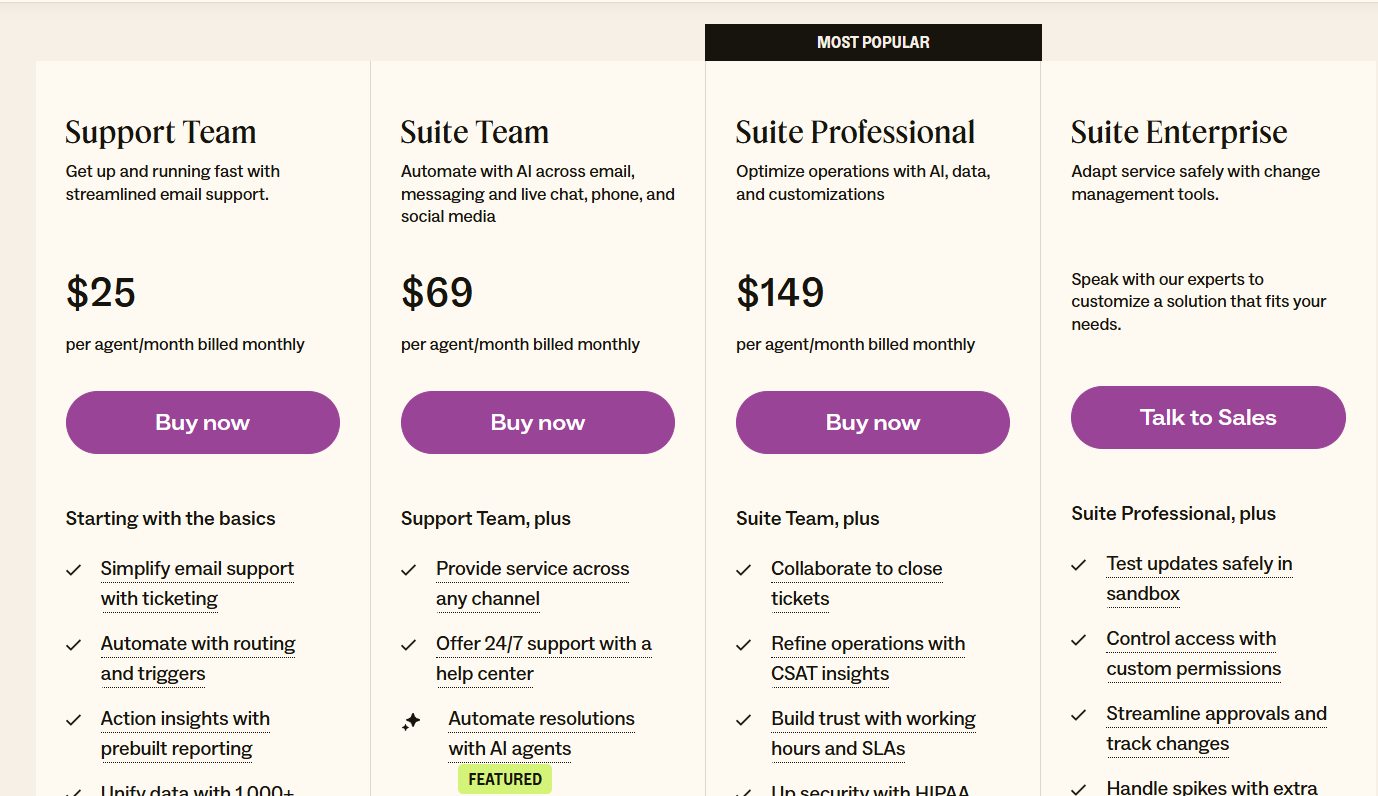This screenshot has width=1378, height=796.
Task: Click checkmark icon next to Simplify email support
Action: pos(74,570)
